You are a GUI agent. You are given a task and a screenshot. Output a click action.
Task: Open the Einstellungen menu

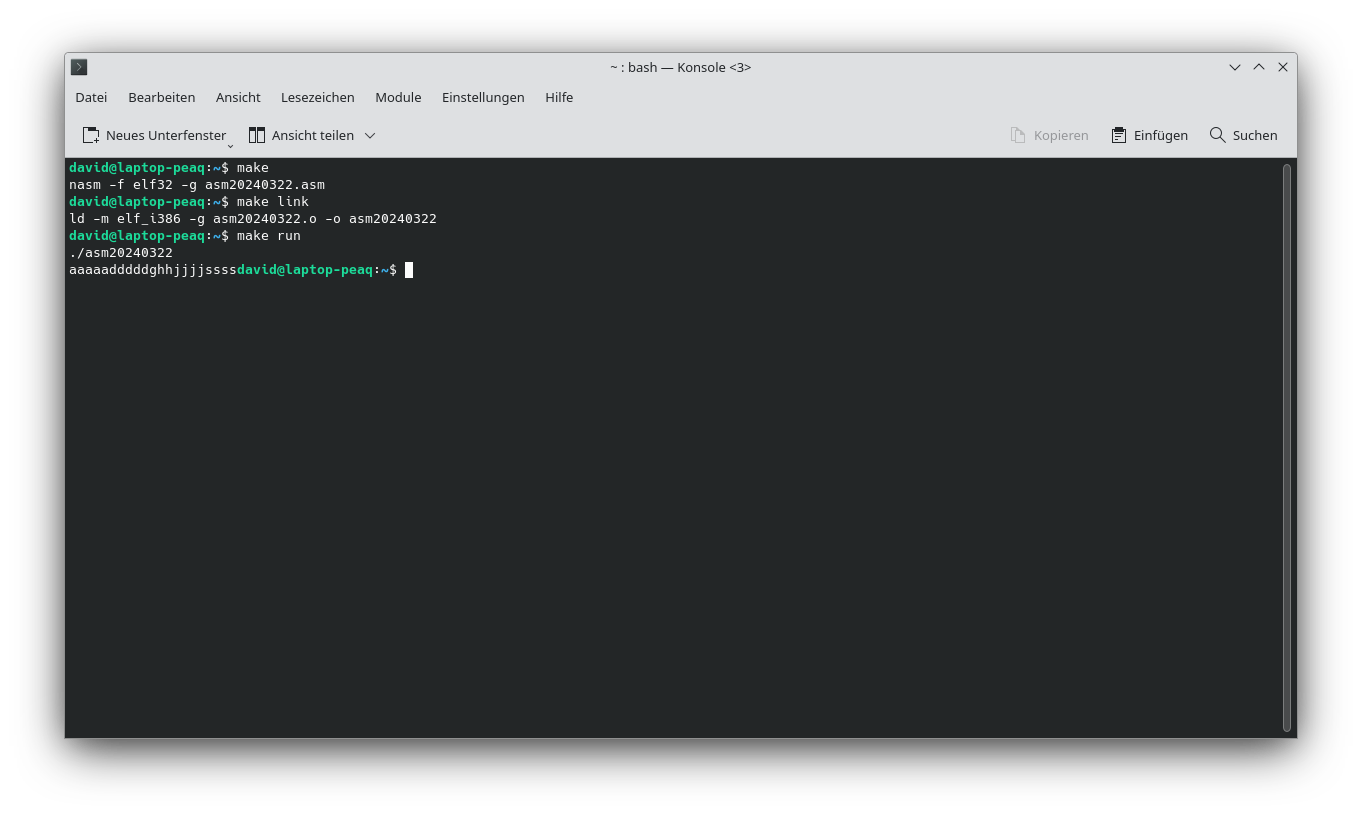click(483, 97)
